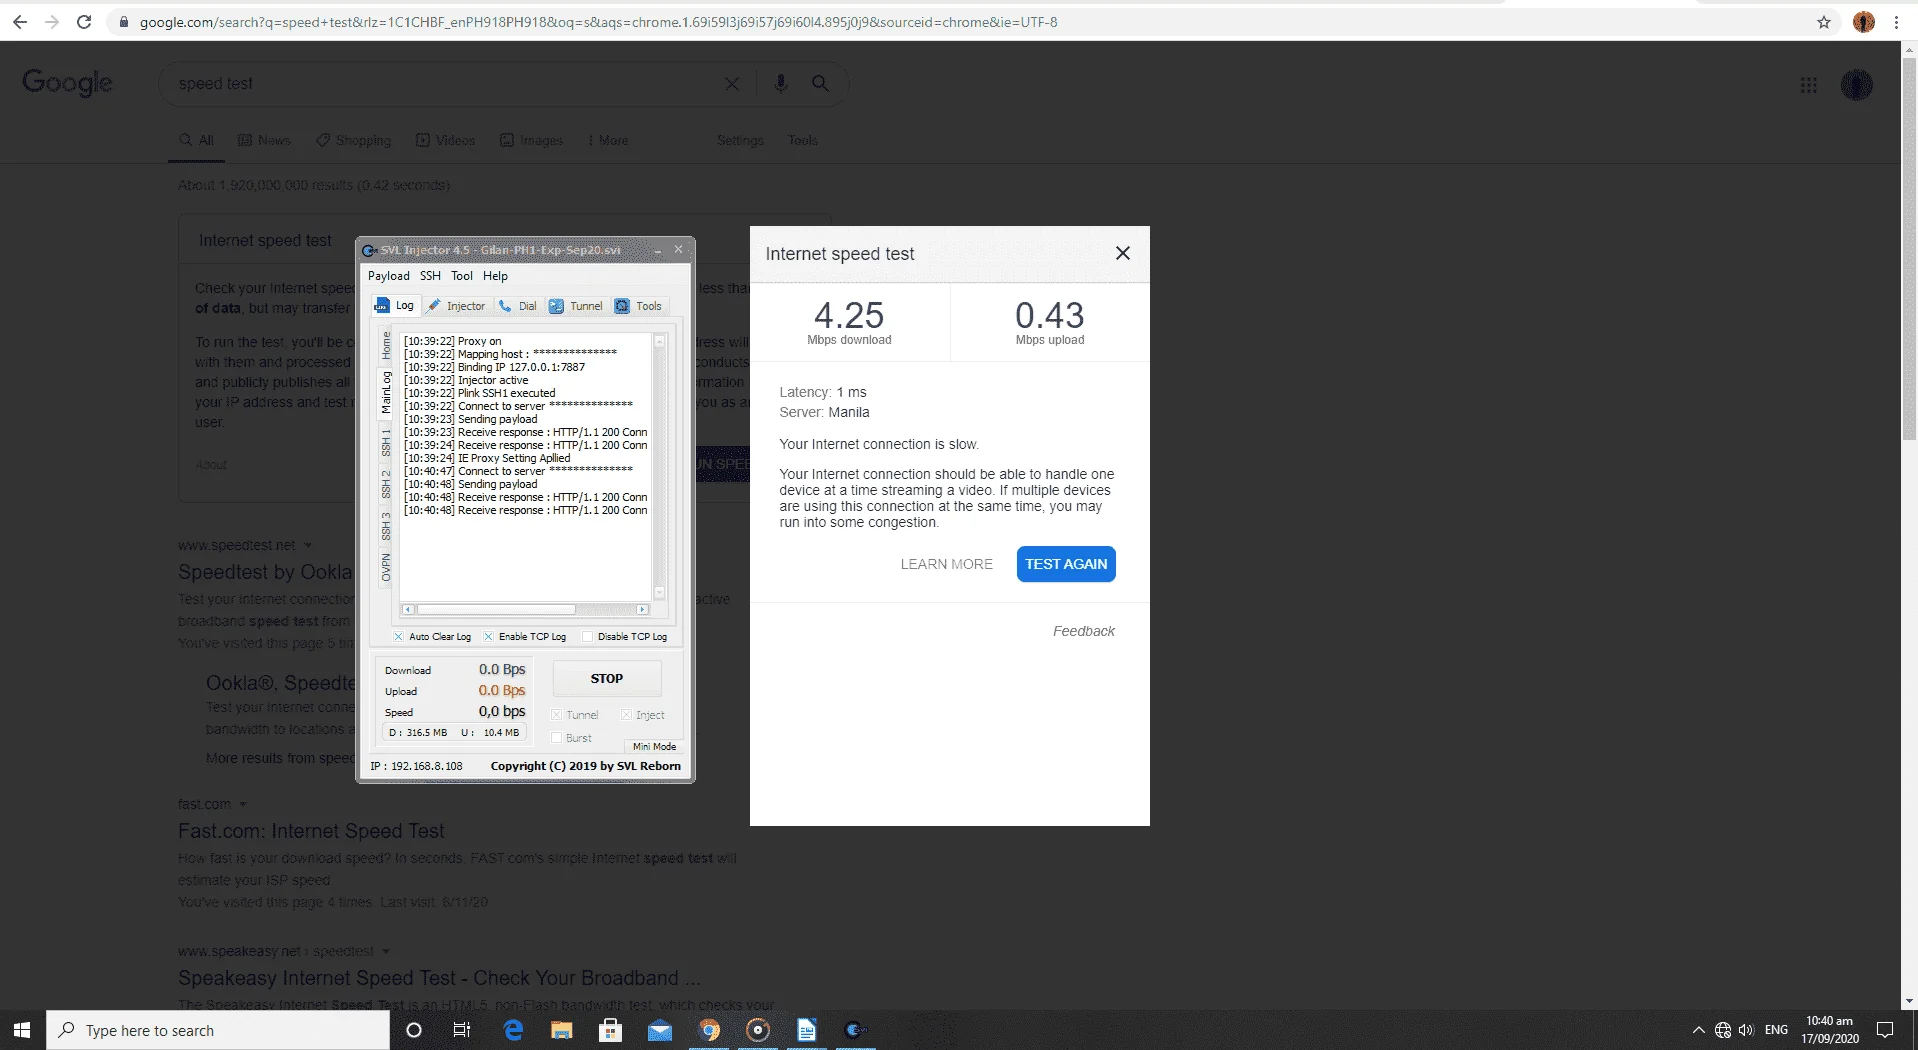Open Chrome three-dot menu
The height and width of the screenshot is (1050, 1918).
1896,22
